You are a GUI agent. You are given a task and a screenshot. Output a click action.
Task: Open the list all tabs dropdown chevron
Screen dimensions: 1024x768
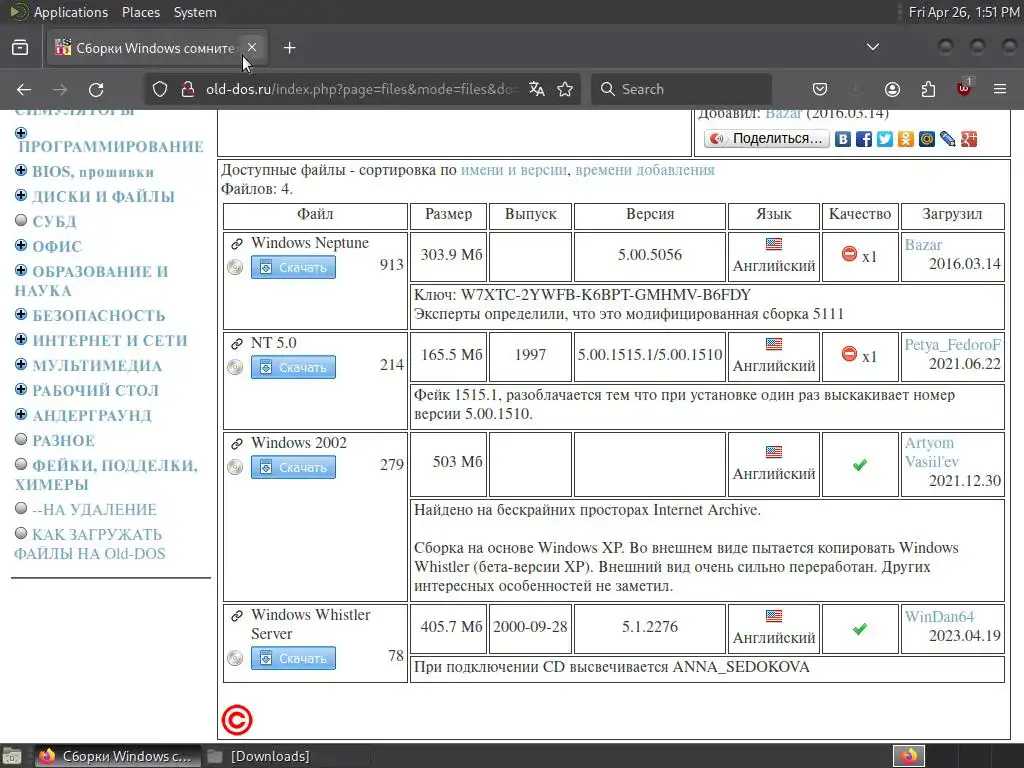tap(872, 47)
